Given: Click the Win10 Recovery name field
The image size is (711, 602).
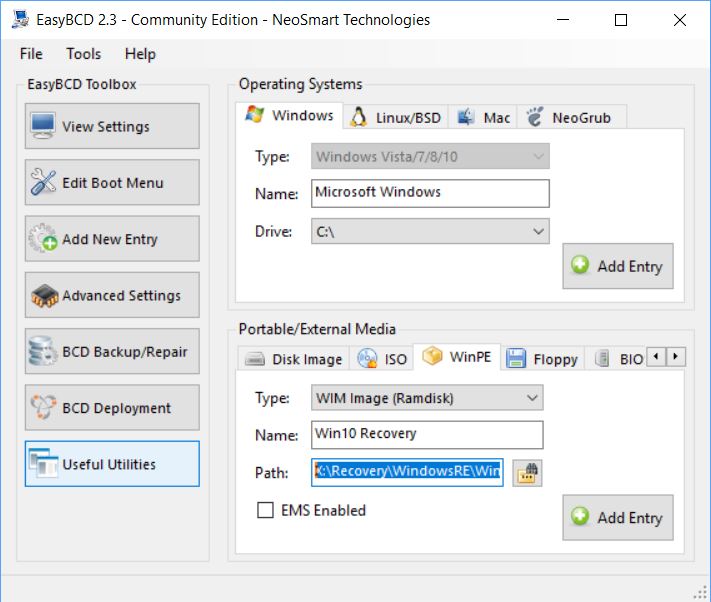Looking at the screenshot, I should [427, 434].
